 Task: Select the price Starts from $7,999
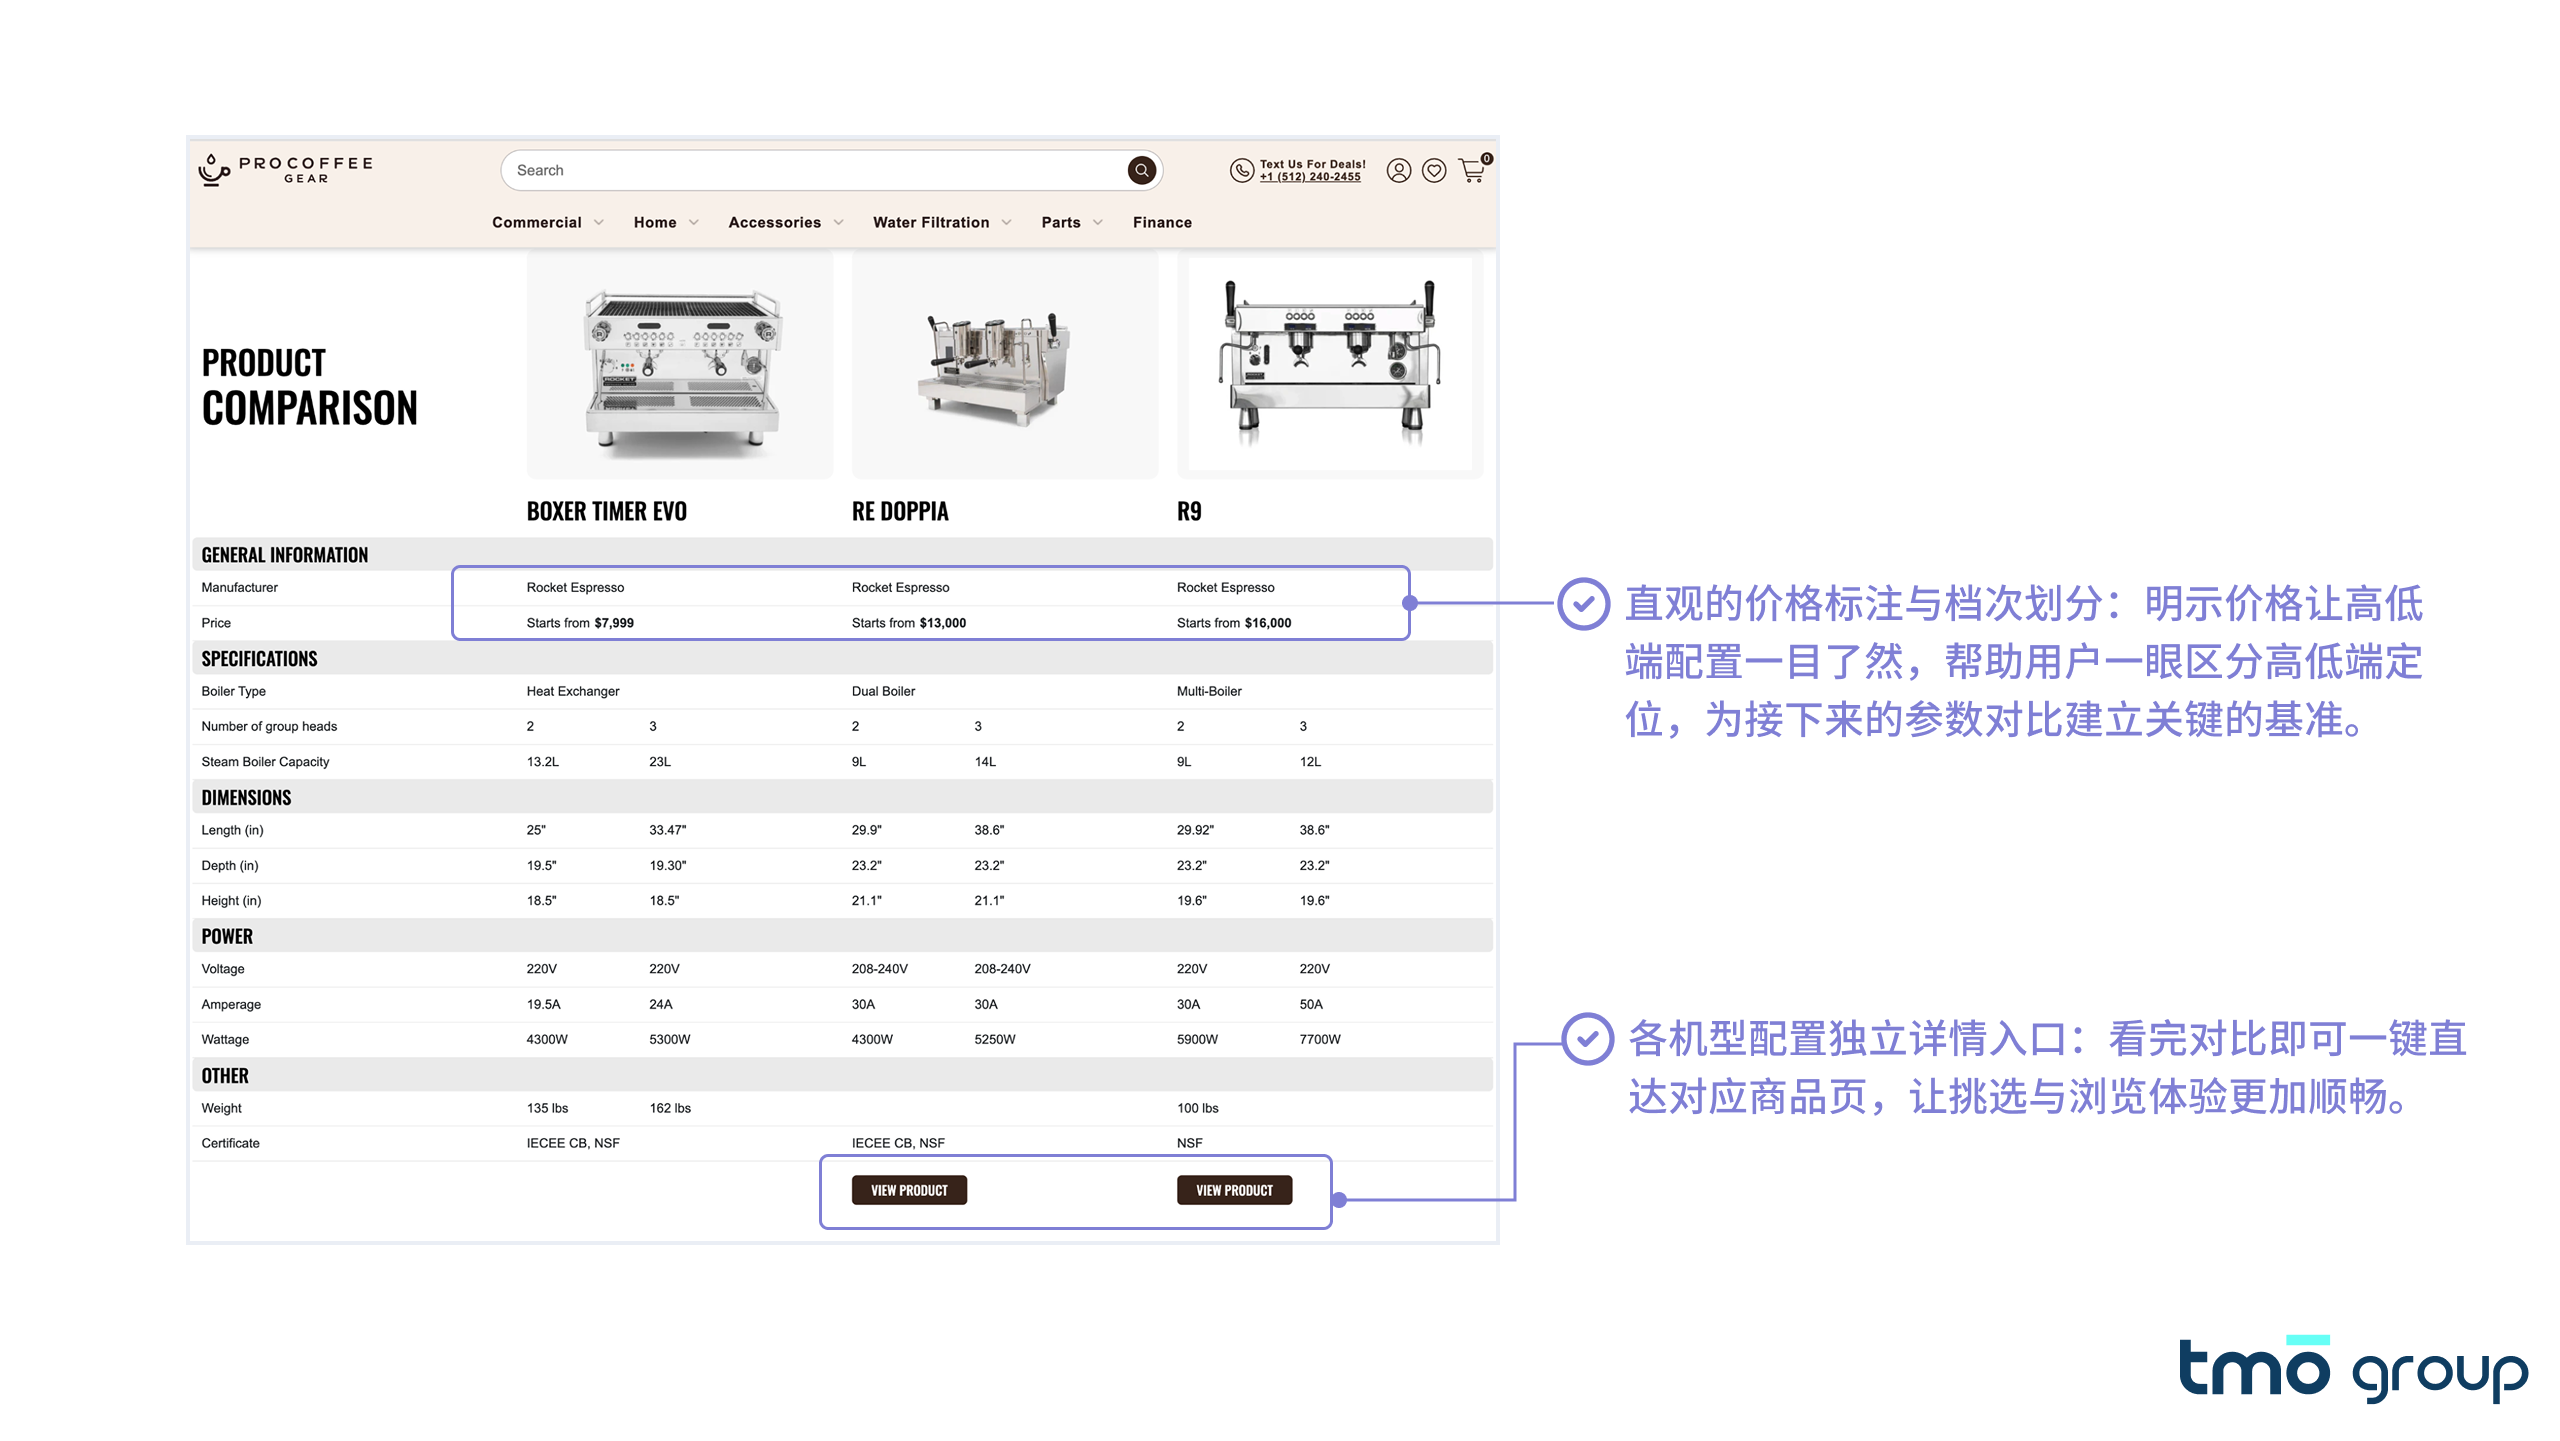coord(580,622)
